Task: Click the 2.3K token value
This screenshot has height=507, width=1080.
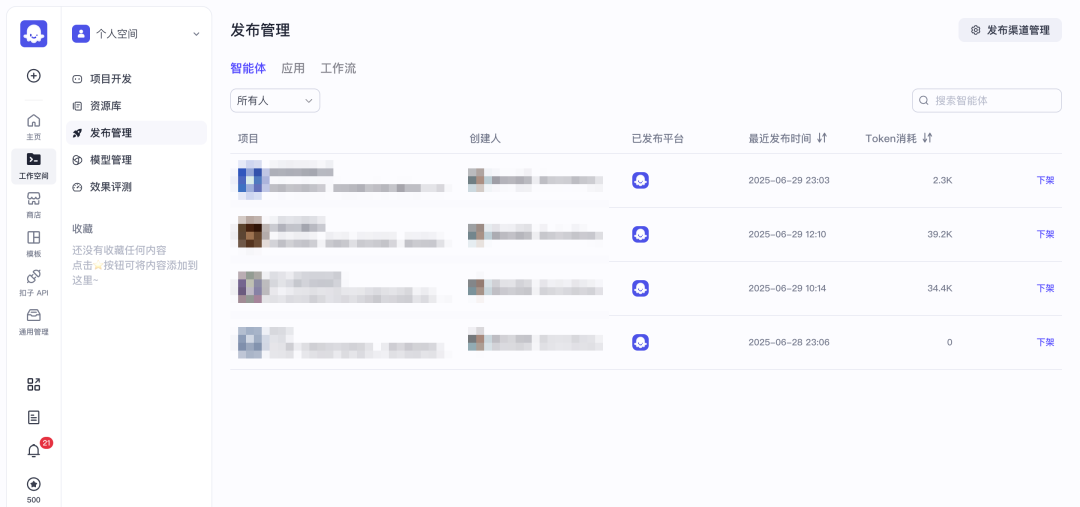Action: (942, 180)
